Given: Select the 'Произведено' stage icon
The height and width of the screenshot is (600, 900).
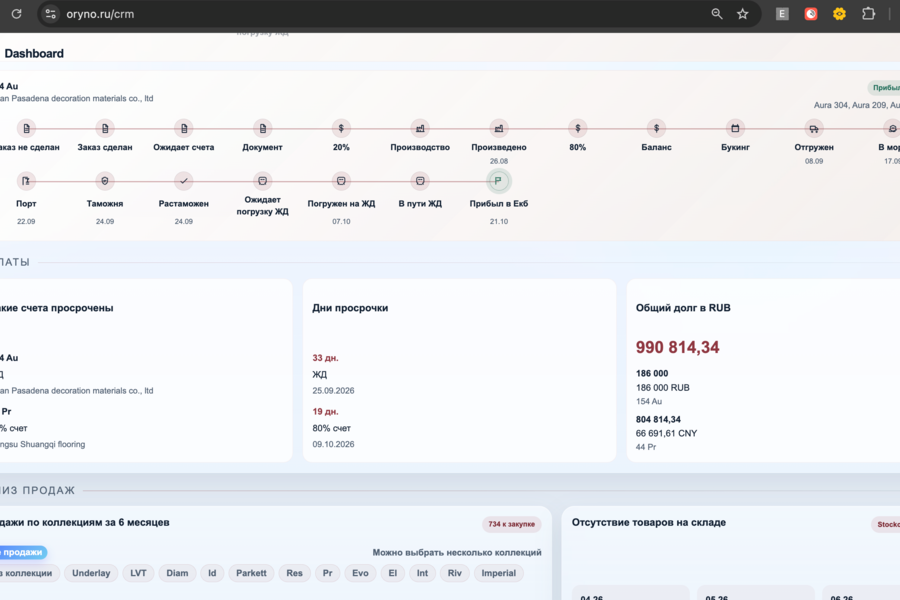Looking at the screenshot, I should coord(499,129).
